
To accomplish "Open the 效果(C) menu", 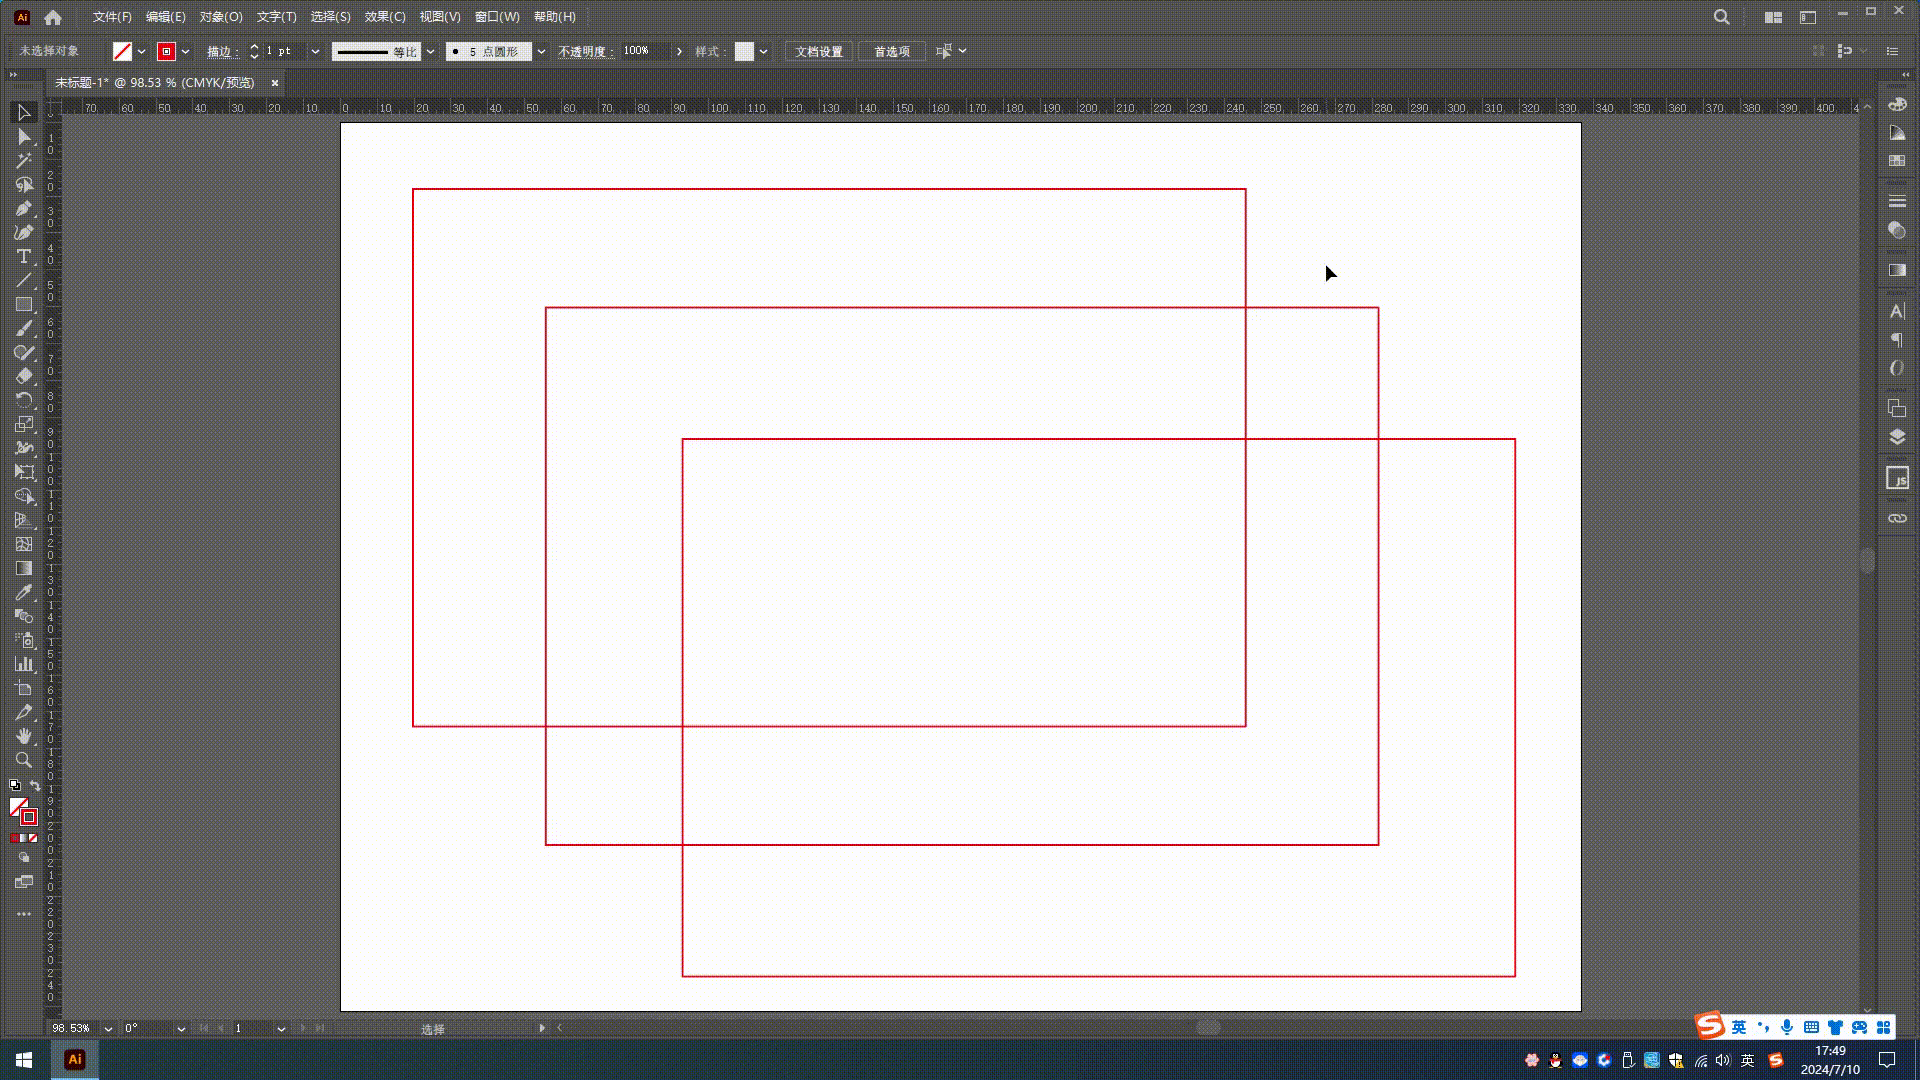I will (385, 17).
